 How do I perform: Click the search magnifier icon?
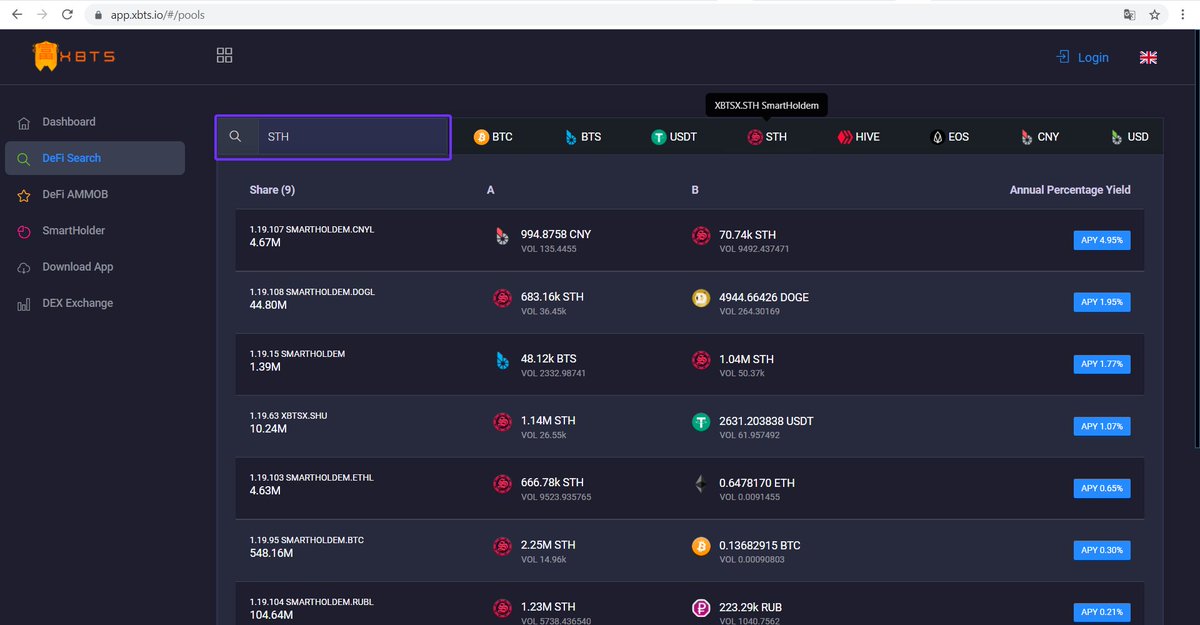tap(236, 136)
